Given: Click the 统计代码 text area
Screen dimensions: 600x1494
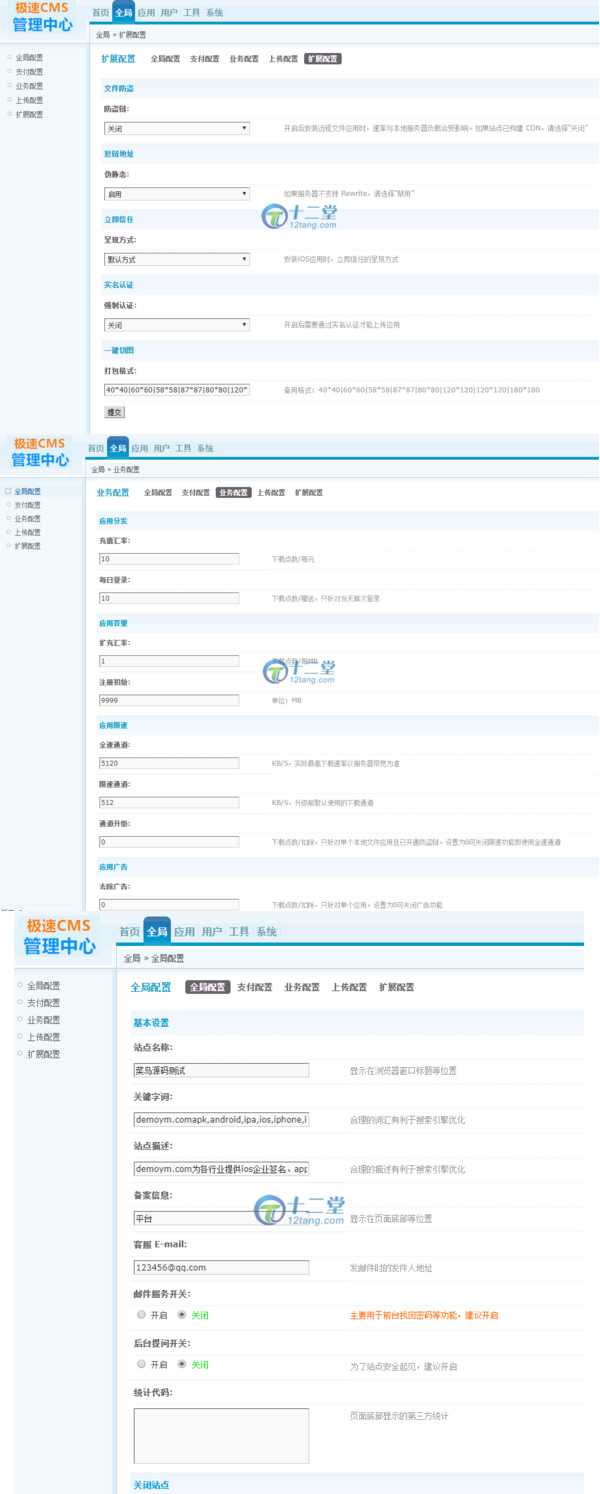Looking at the screenshot, I should (x=221, y=1435).
